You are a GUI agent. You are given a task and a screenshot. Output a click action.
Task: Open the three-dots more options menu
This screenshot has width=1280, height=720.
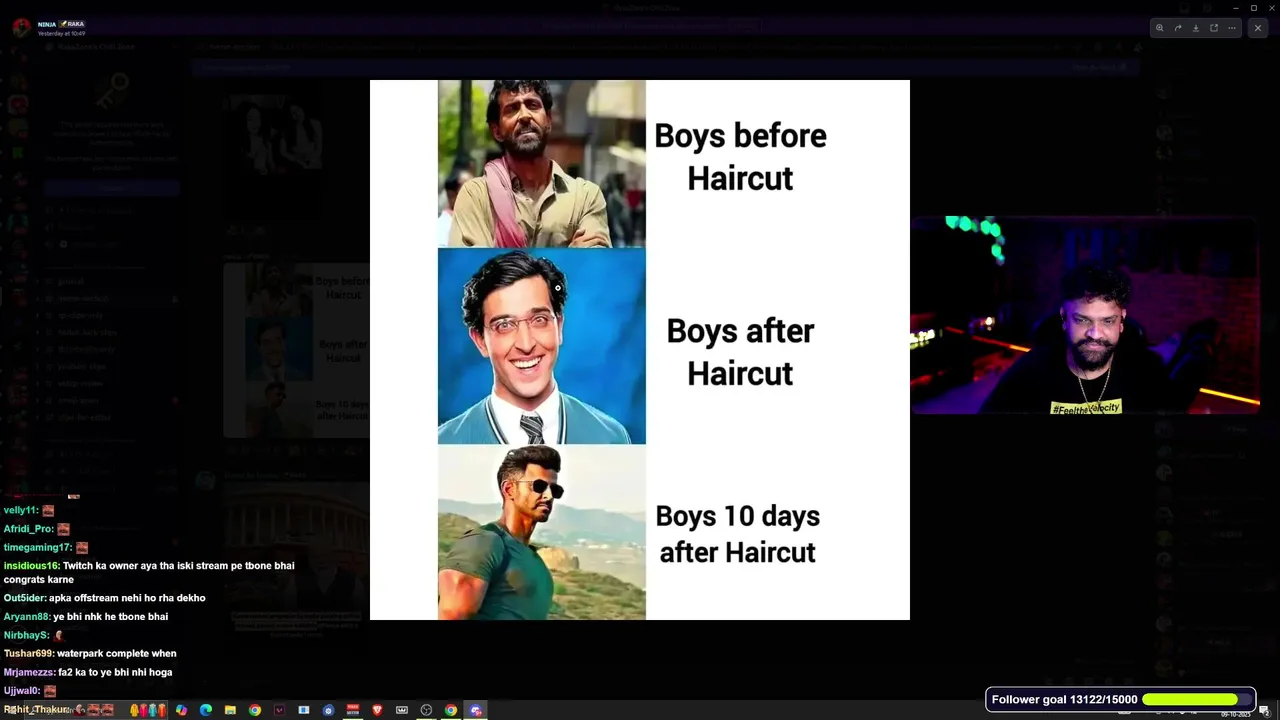coord(1232,28)
